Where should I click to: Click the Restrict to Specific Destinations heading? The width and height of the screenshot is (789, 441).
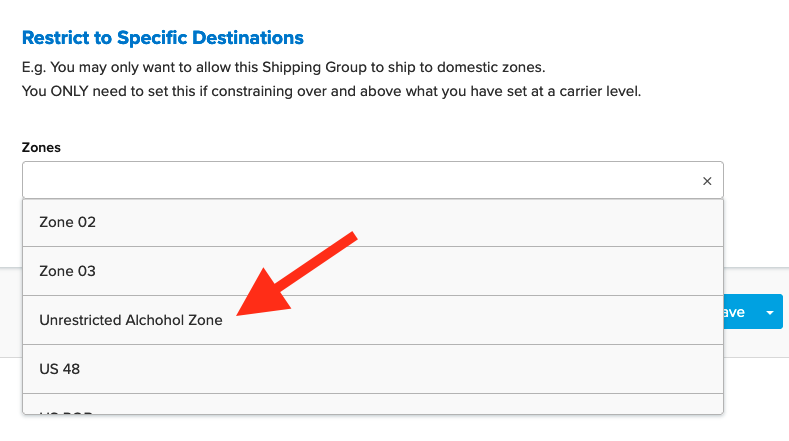click(x=163, y=38)
